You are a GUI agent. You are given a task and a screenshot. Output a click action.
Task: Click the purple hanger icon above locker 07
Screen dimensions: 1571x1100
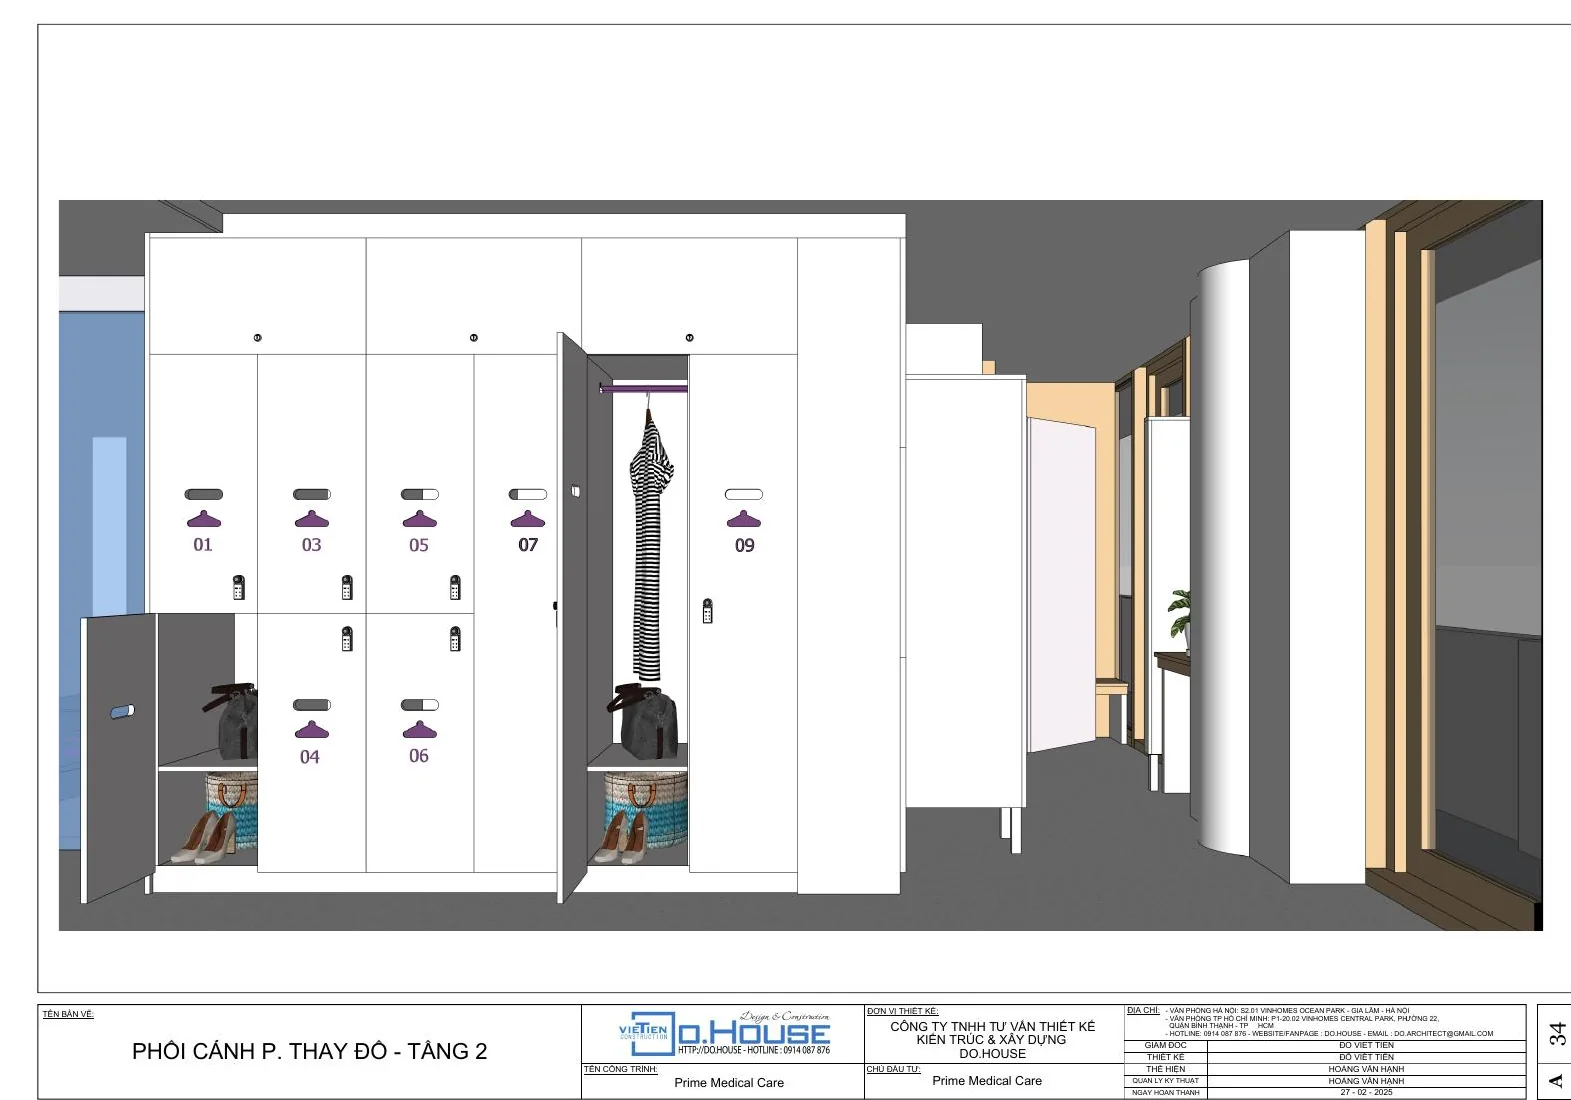(x=527, y=519)
